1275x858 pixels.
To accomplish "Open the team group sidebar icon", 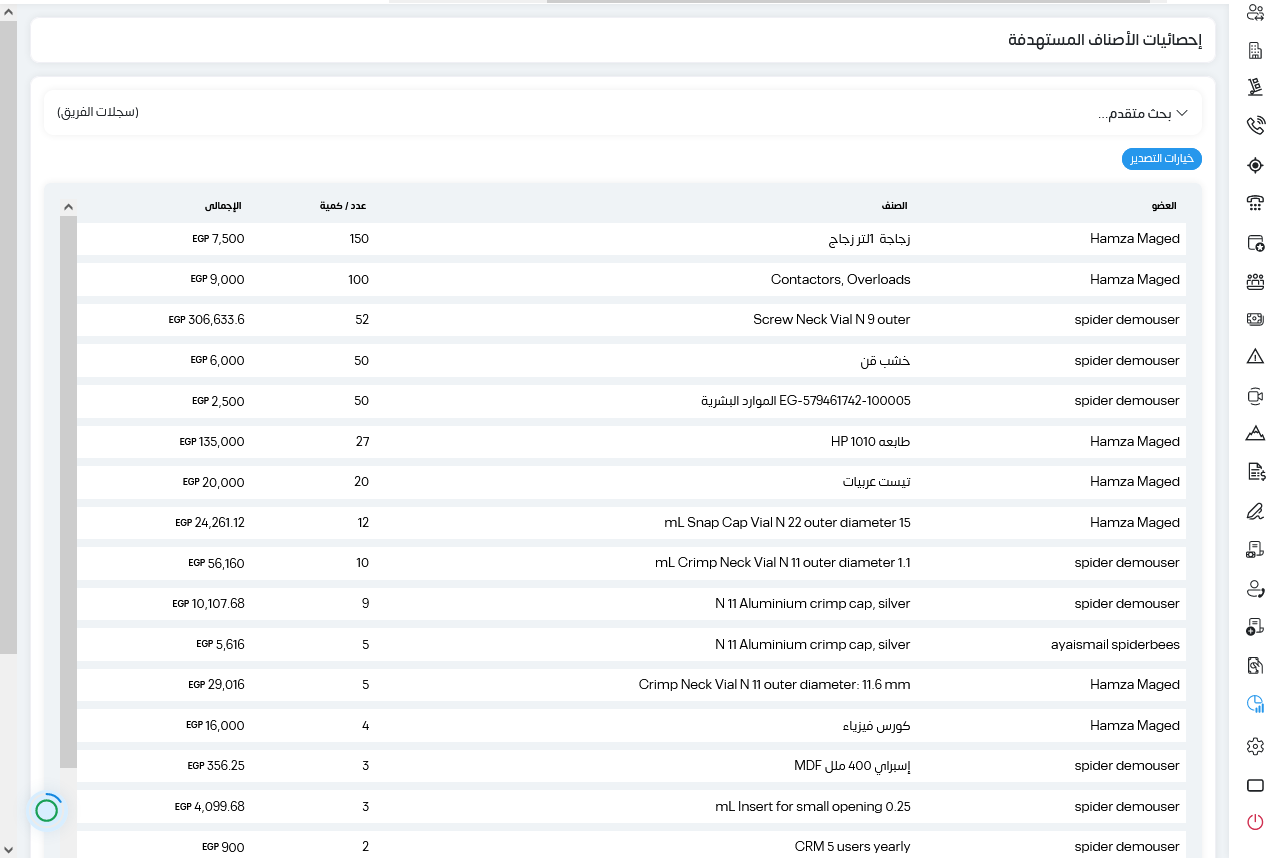I will tap(1256, 281).
